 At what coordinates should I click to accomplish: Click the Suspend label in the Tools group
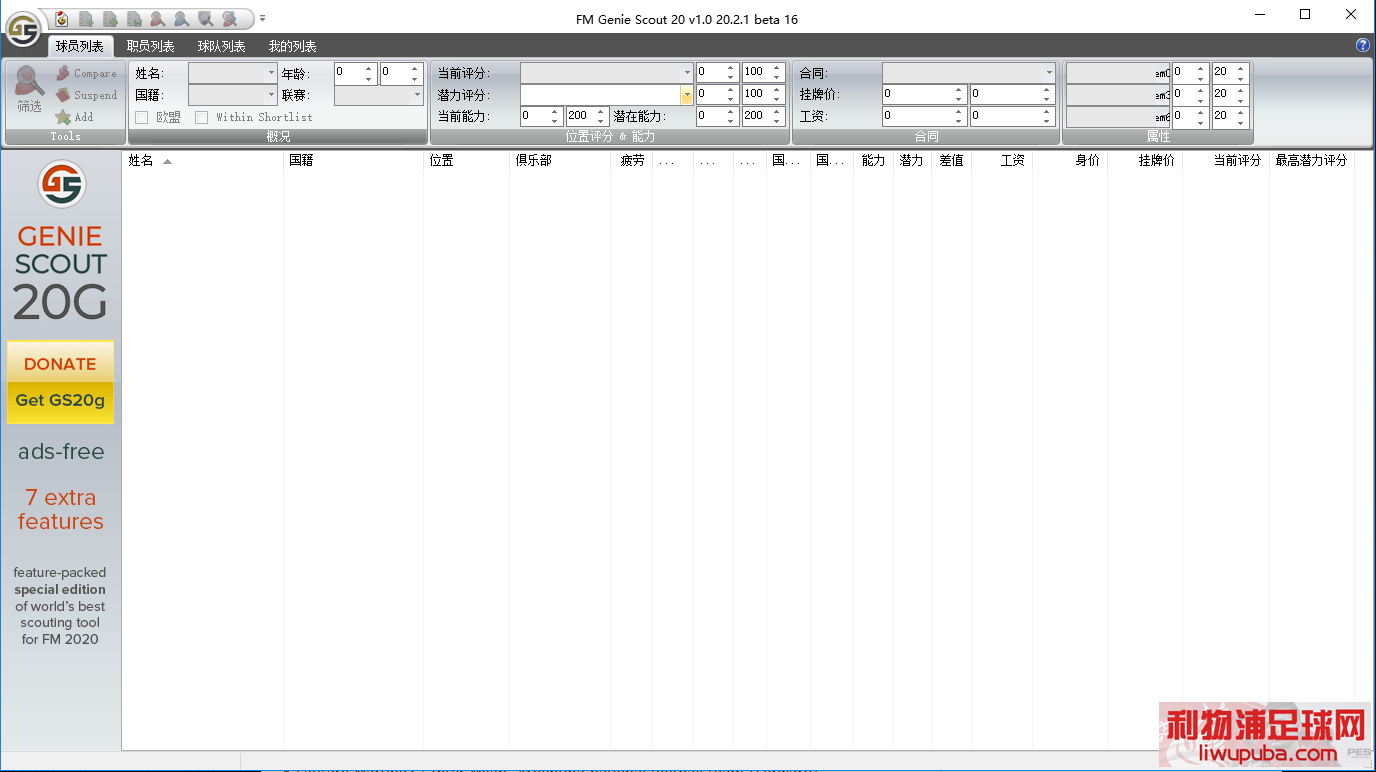pyautogui.click(x=95, y=95)
